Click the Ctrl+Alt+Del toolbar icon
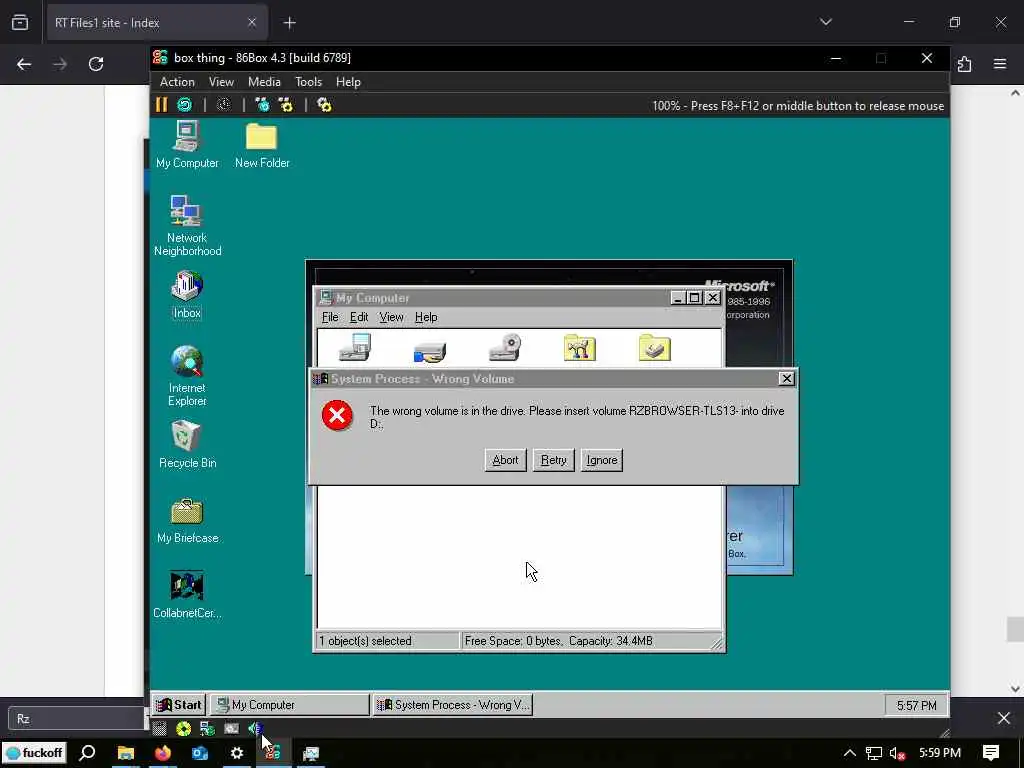The image size is (1024, 768). [x=262, y=104]
